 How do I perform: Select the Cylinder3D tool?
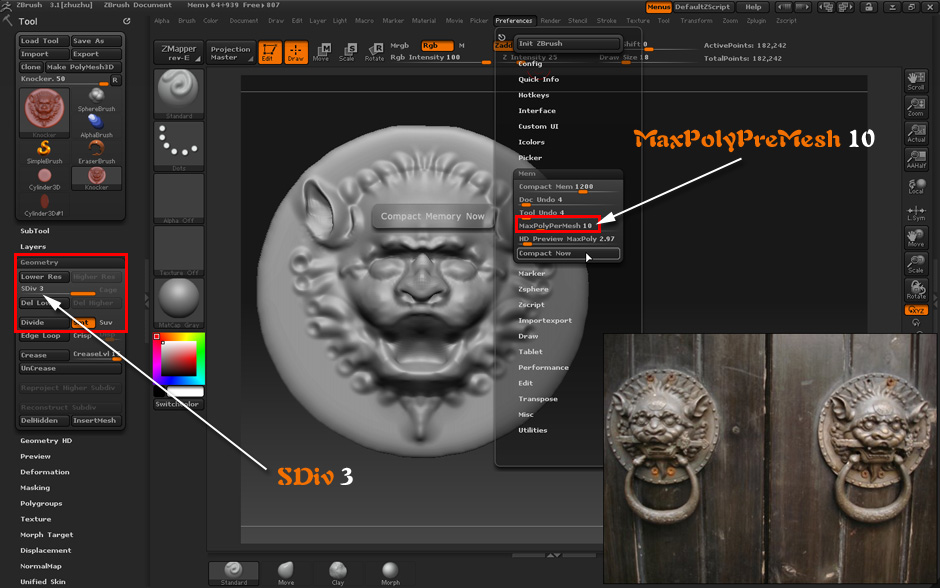(44, 179)
